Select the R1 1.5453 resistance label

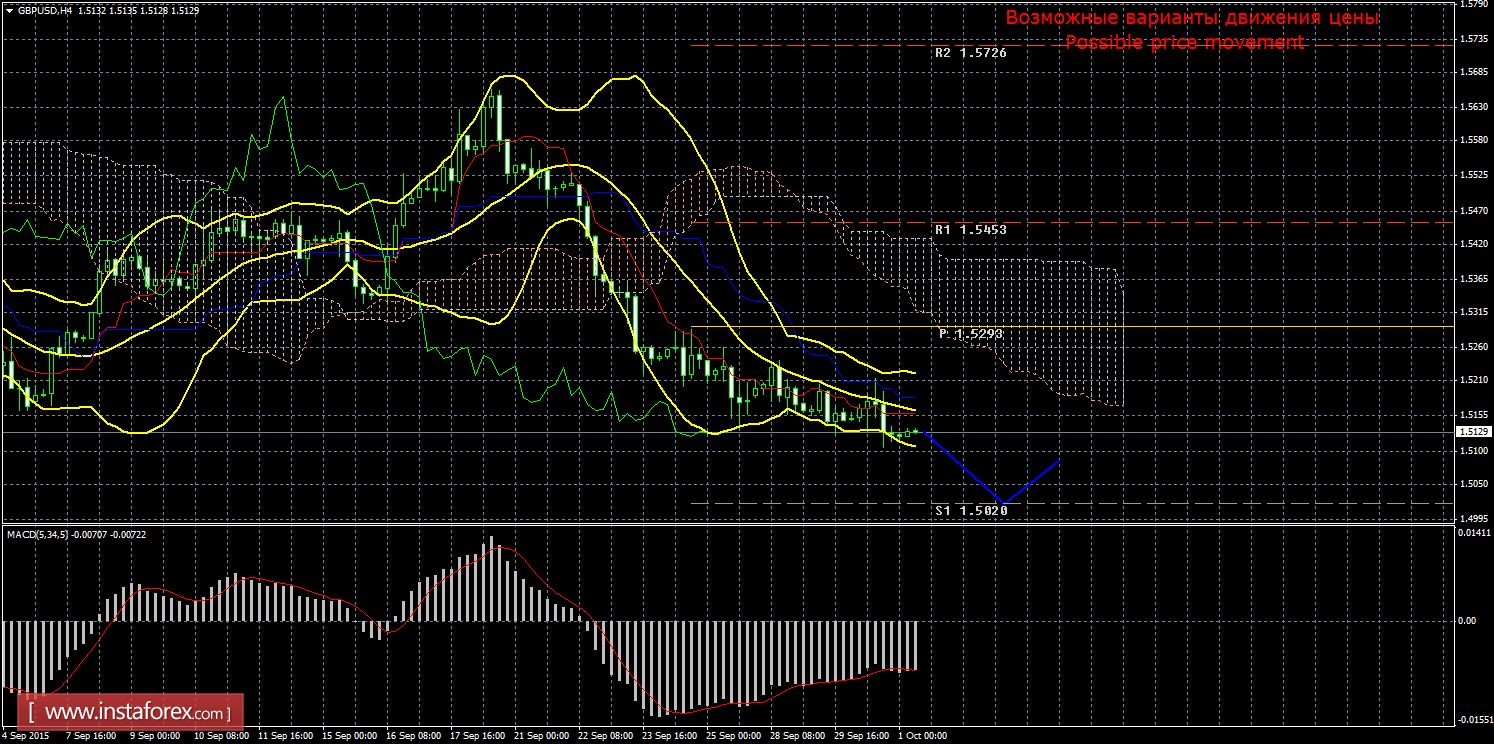tap(970, 229)
